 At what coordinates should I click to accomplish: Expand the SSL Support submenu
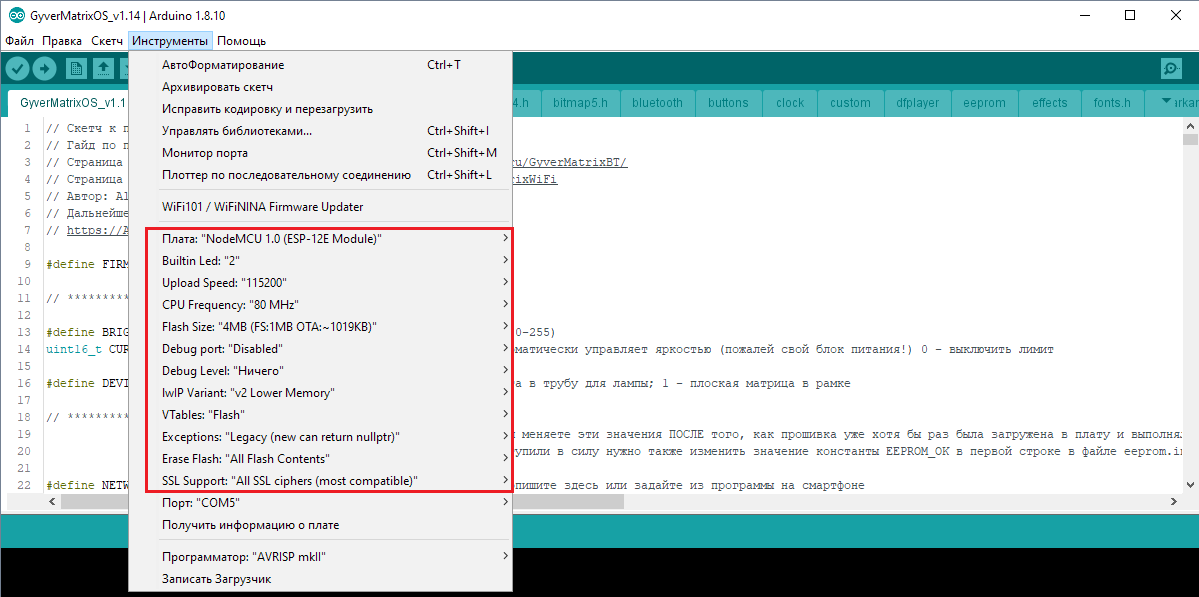click(320, 481)
